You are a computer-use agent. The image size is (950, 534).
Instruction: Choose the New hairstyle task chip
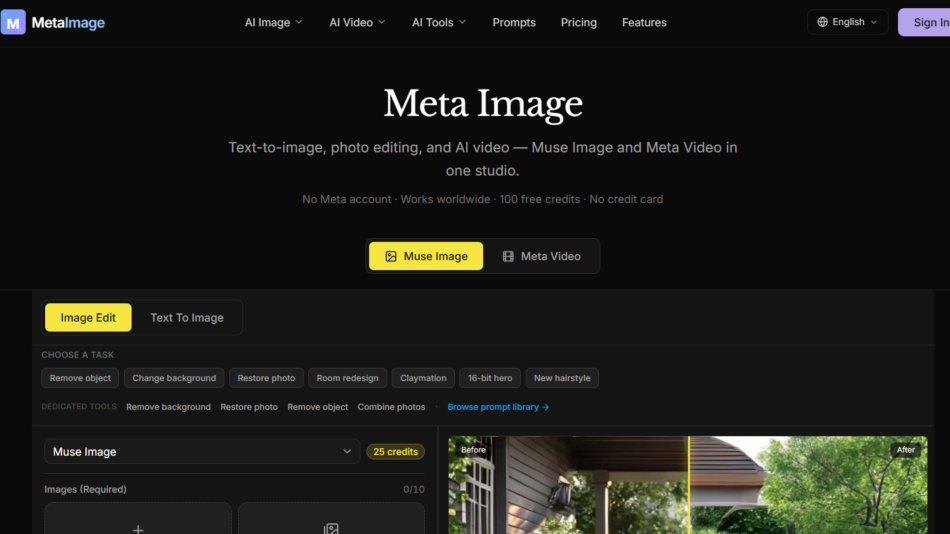pyautogui.click(x=562, y=378)
